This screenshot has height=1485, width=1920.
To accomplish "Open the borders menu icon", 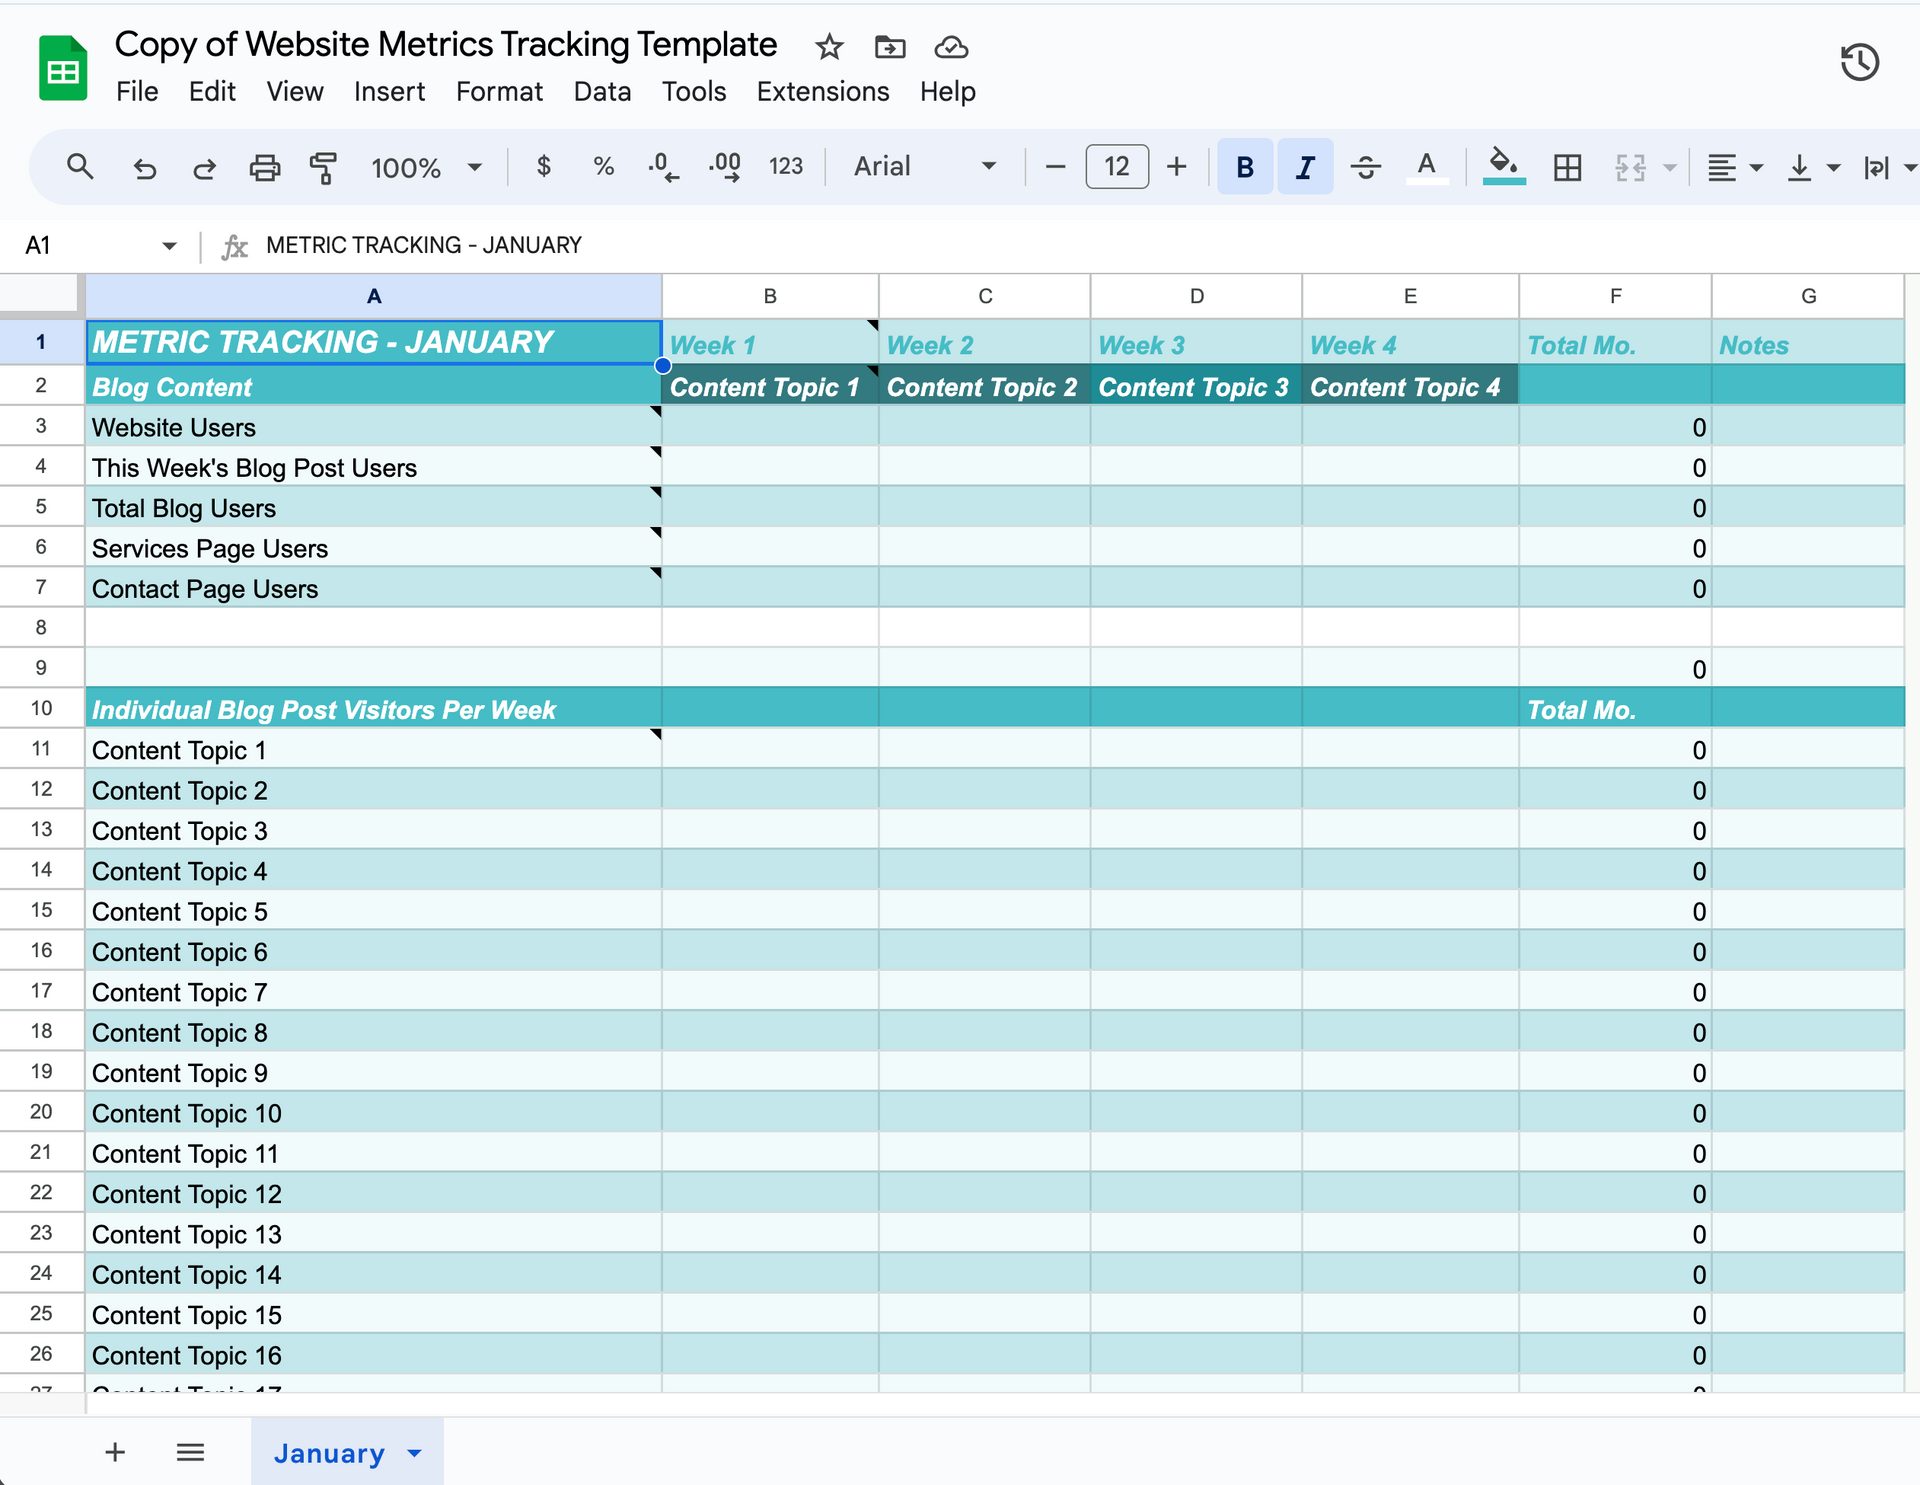I will [x=1567, y=167].
